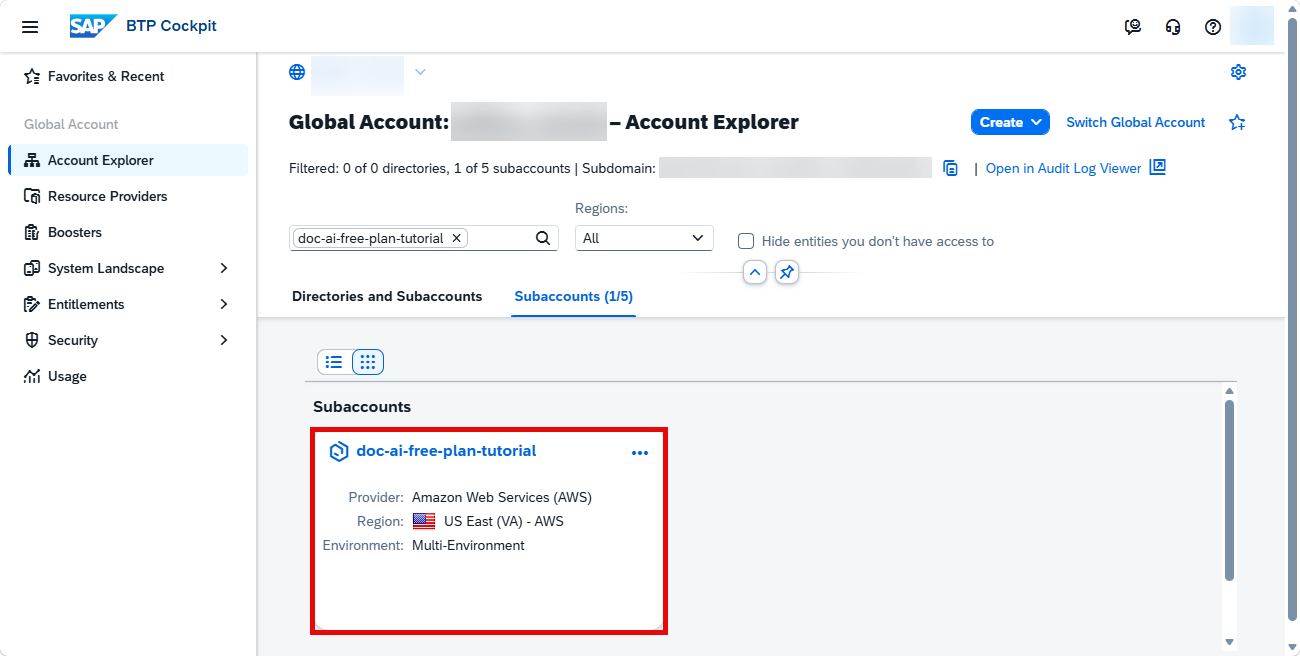This screenshot has height=656, width=1300.
Task: Open the Regions dropdown
Action: point(644,238)
